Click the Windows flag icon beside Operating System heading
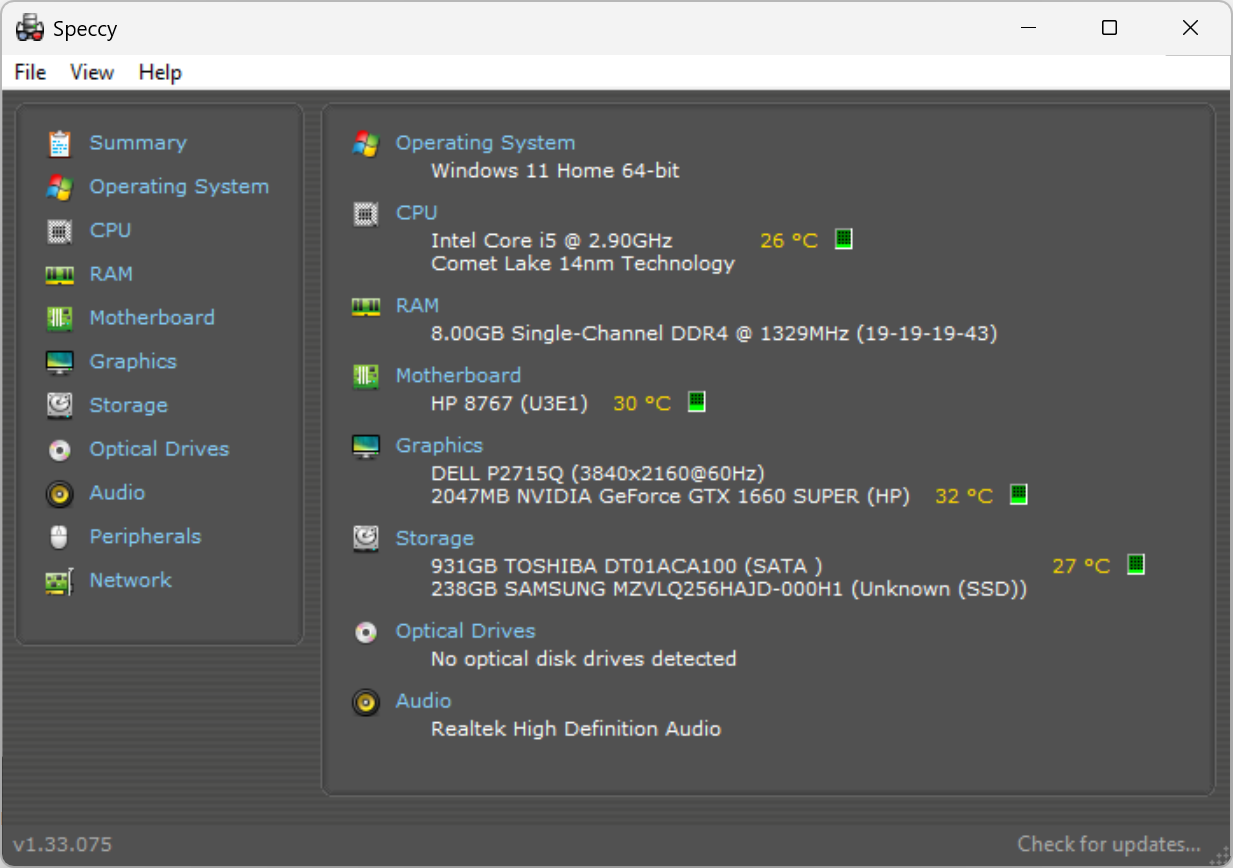The height and width of the screenshot is (868, 1233). coord(366,144)
